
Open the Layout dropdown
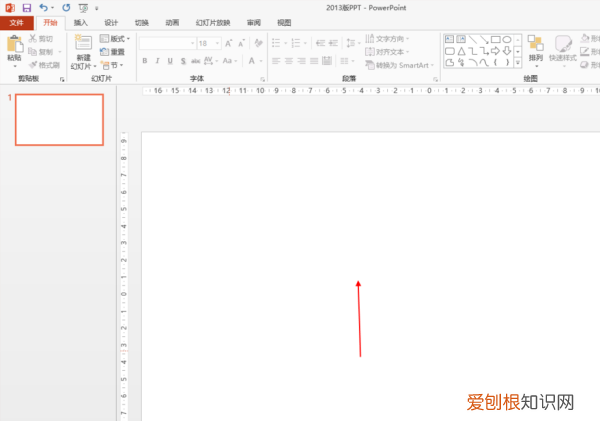click(x=114, y=39)
